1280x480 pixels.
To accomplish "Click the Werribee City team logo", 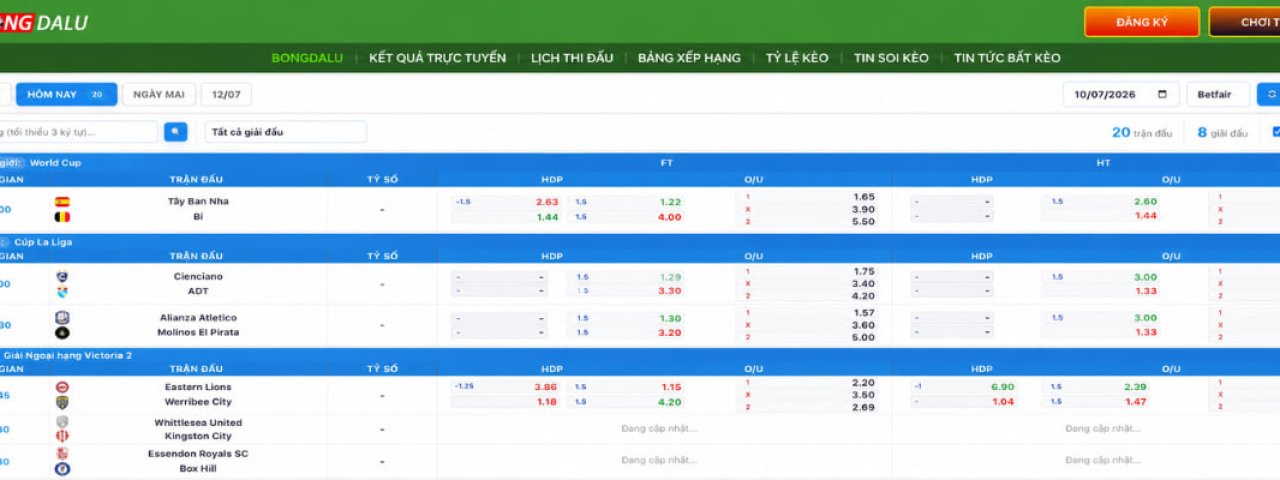I will click(x=62, y=402).
